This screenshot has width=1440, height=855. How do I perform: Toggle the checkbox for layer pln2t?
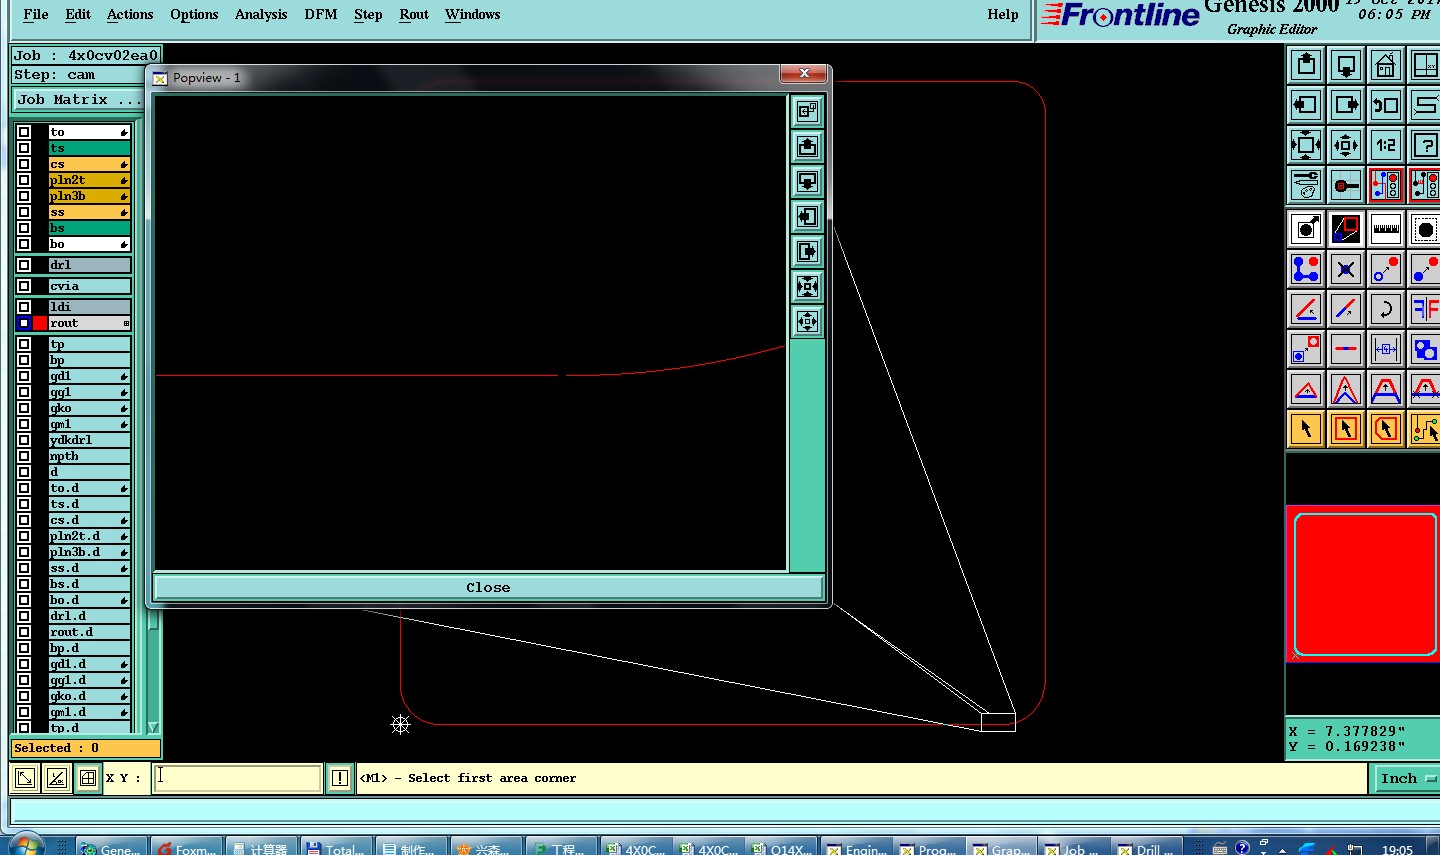(24, 180)
